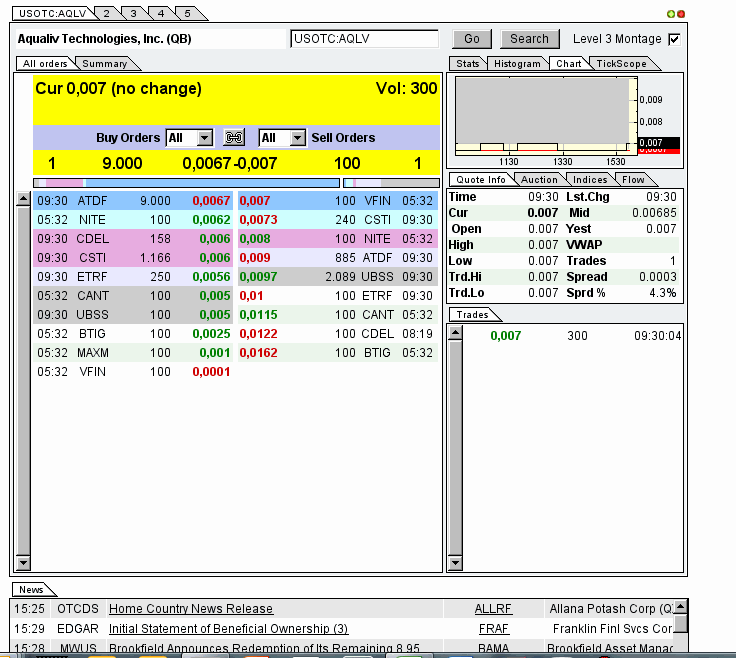Click the ALLRF ticker link
Viewport: 736px width, 658px height.
pyautogui.click(x=493, y=609)
